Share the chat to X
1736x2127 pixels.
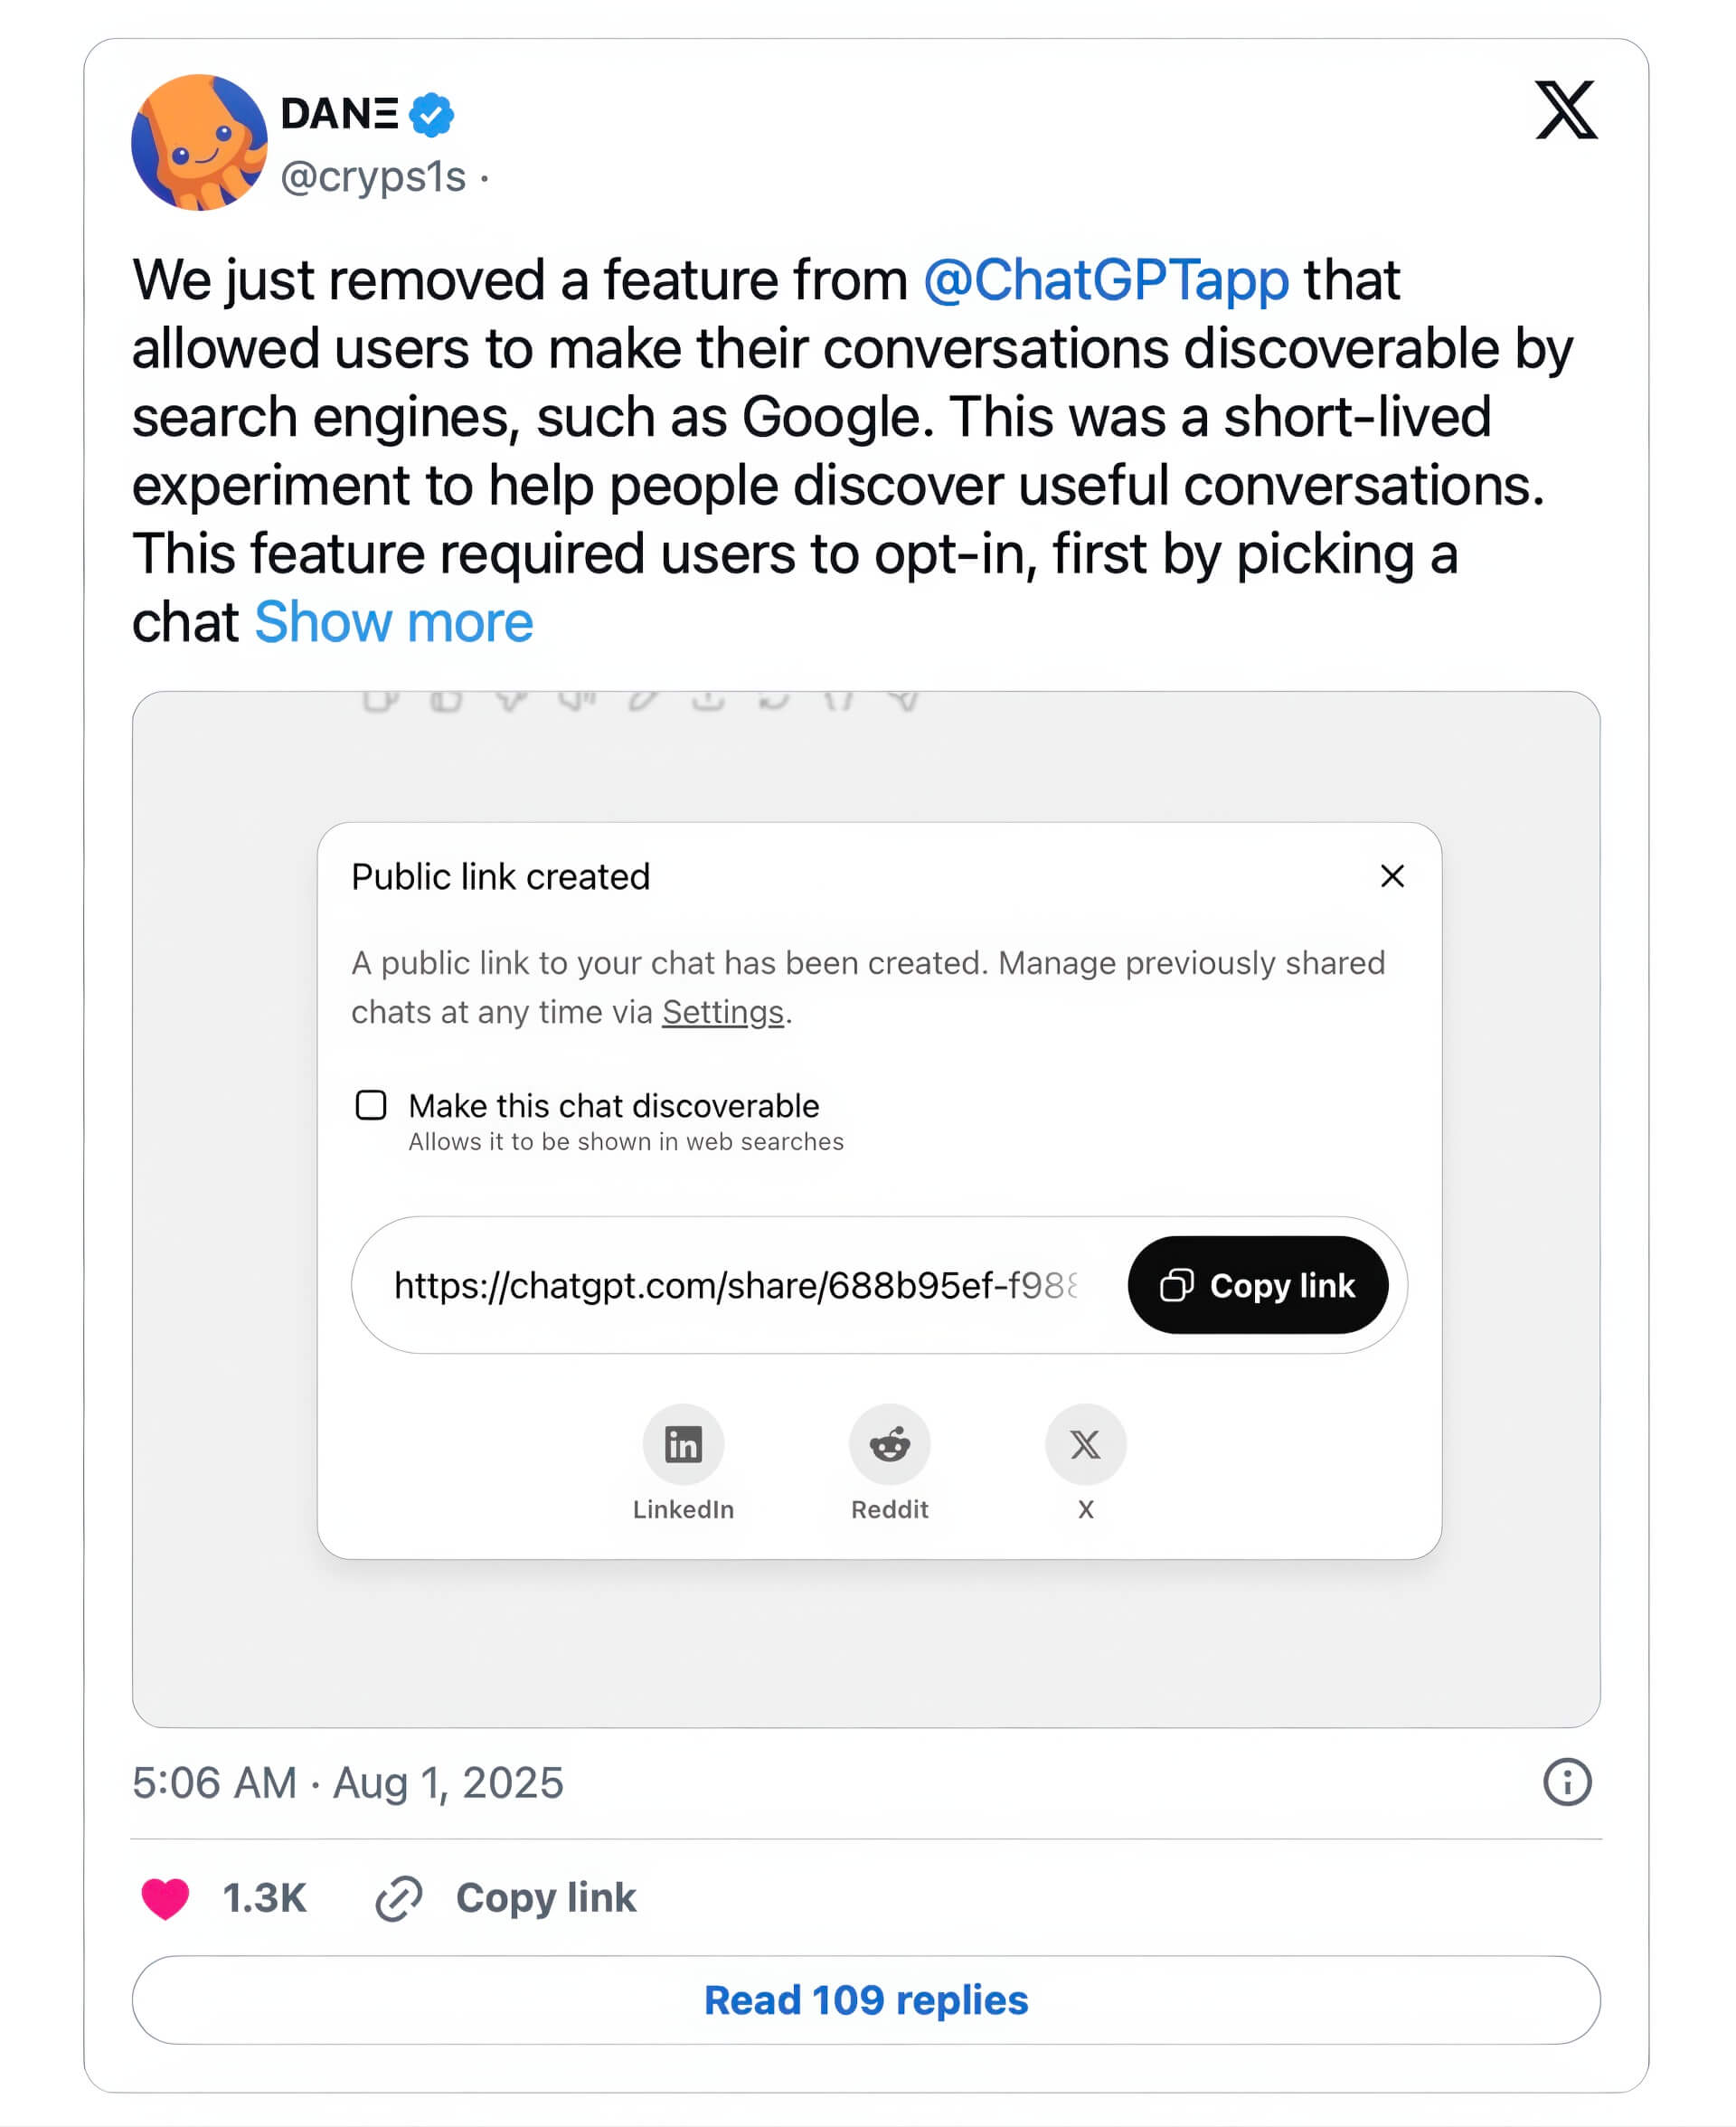[x=1084, y=1444]
